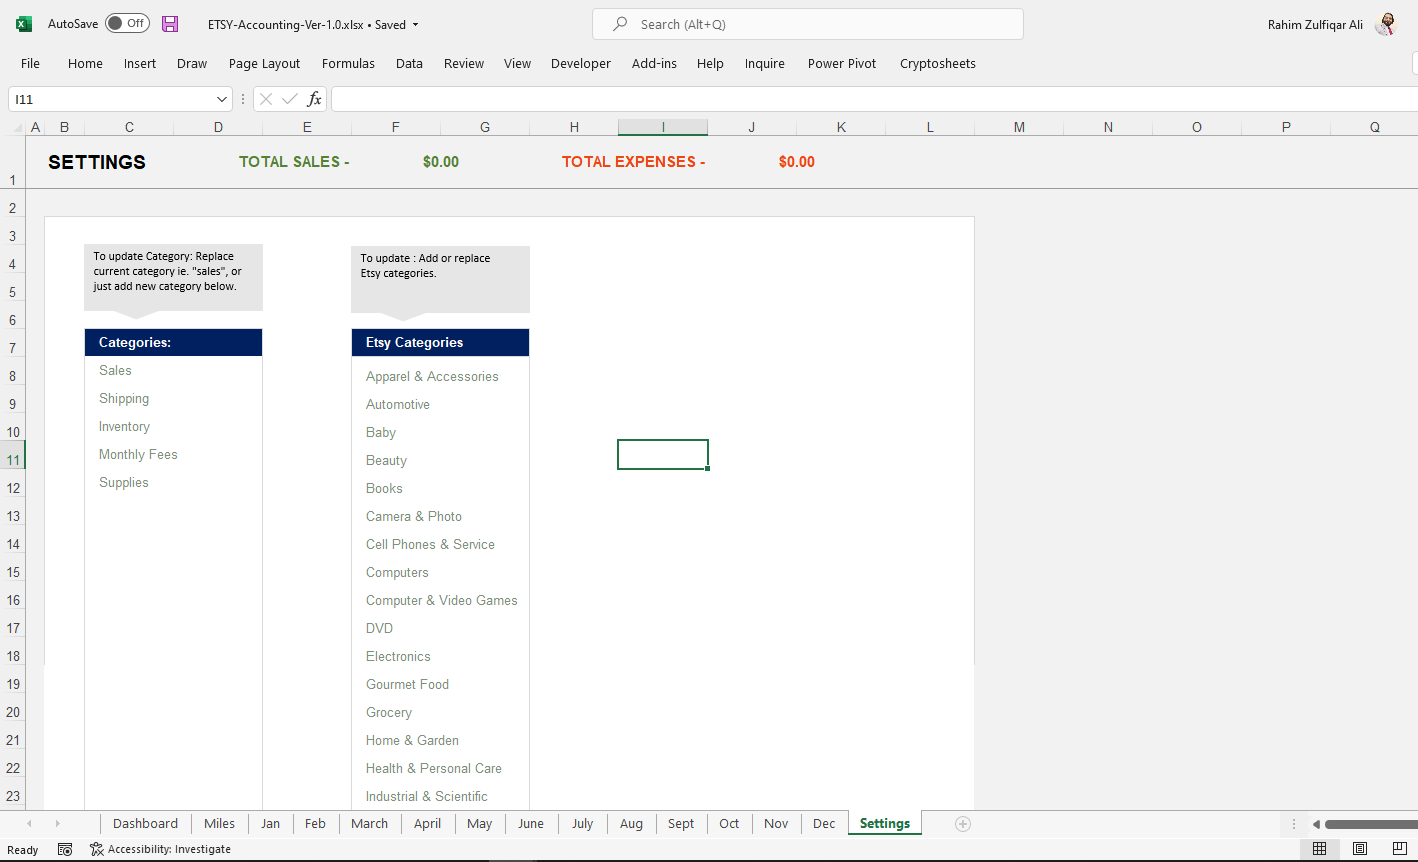Open the Power Pivot tab
The width and height of the screenshot is (1418, 862).
coord(842,63)
